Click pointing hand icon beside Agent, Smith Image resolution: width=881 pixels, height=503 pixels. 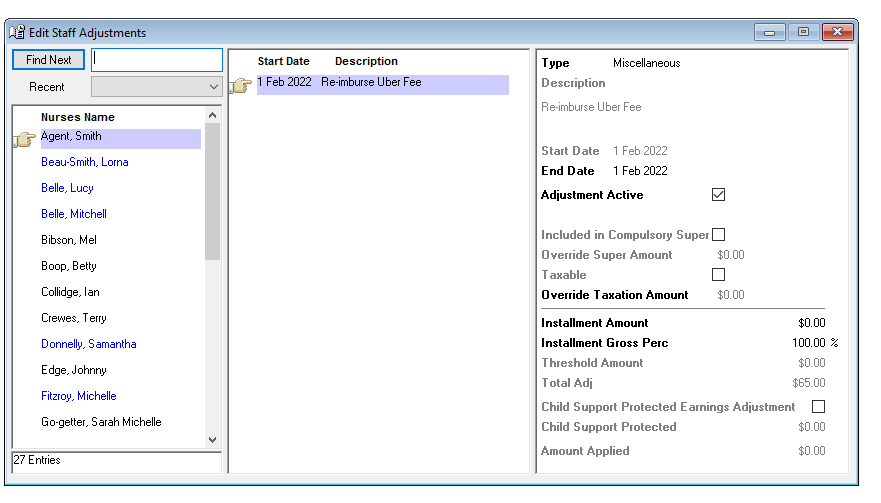(x=25, y=139)
